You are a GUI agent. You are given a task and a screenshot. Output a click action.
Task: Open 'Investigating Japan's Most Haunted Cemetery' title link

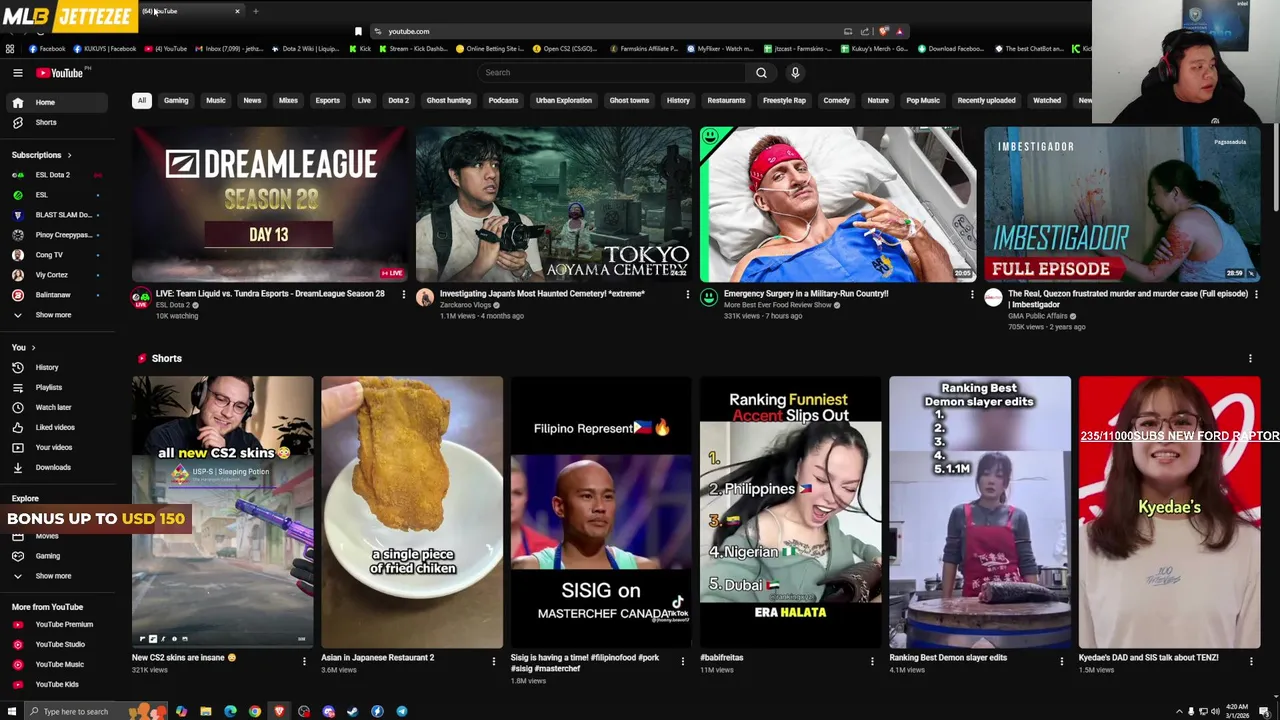pos(542,294)
